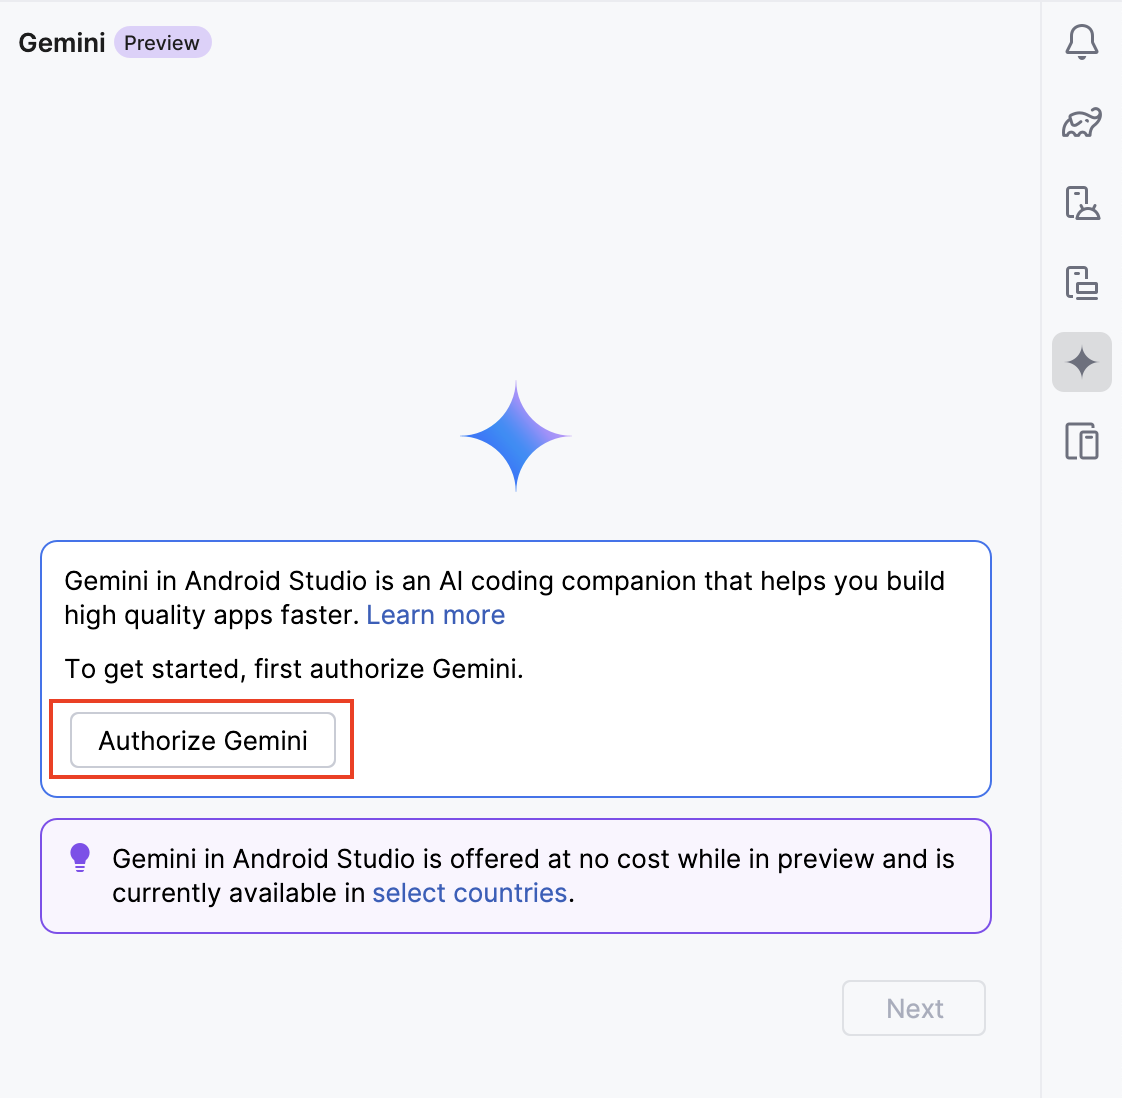This screenshot has height=1098, width=1122.
Task: Click the bottom device icon in sidebar
Action: tap(1081, 441)
